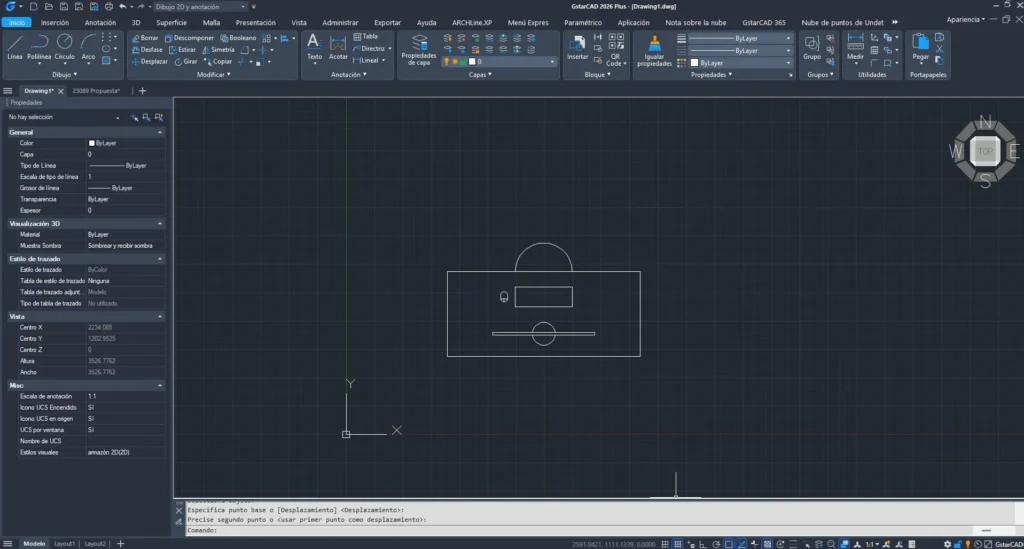Screen dimensions: 1024x549
Task: Open Propiedades de capa manager
Action: [419, 50]
